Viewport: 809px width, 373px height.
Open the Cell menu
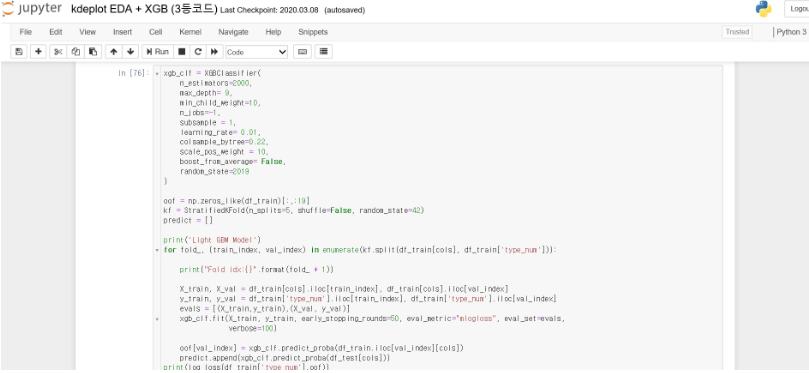tap(155, 32)
